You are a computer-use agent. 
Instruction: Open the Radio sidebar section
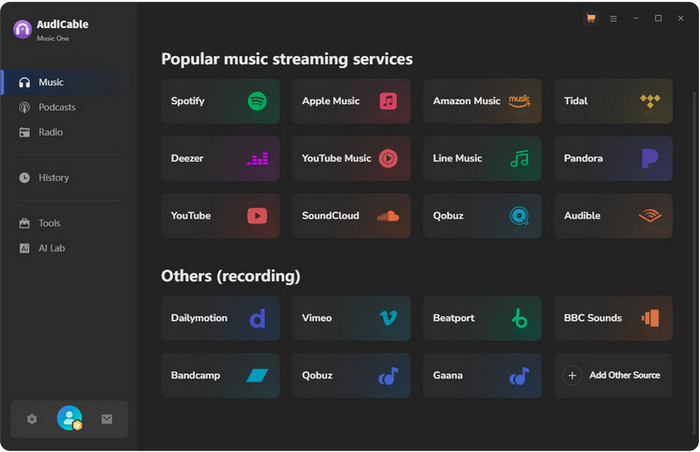tap(67, 132)
